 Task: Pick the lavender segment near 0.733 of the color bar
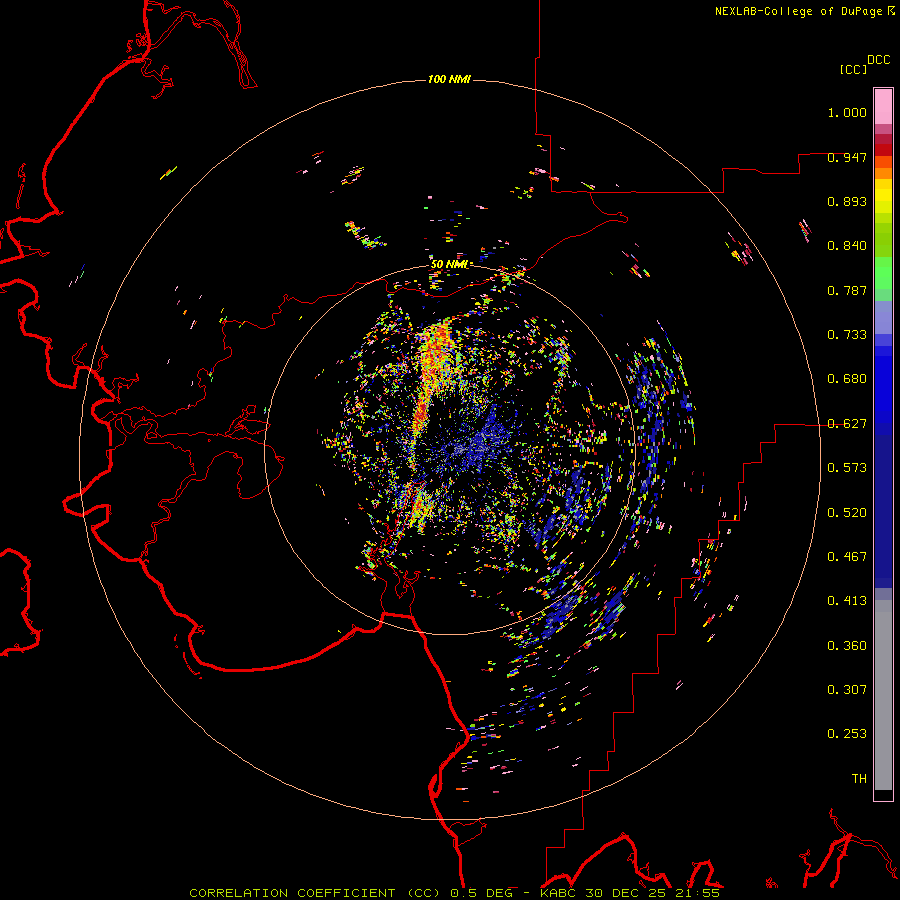883,318
